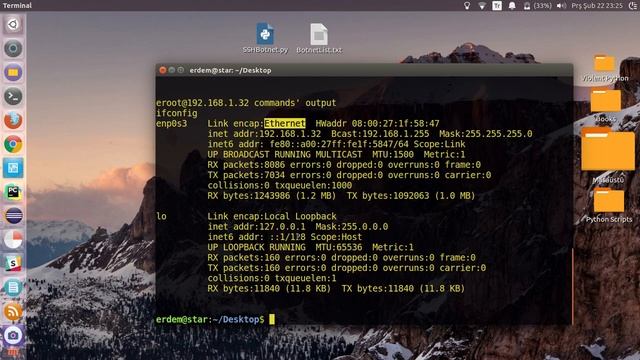
Task: Open the Tr keyboard layout indicator
Action: (497, 5)
